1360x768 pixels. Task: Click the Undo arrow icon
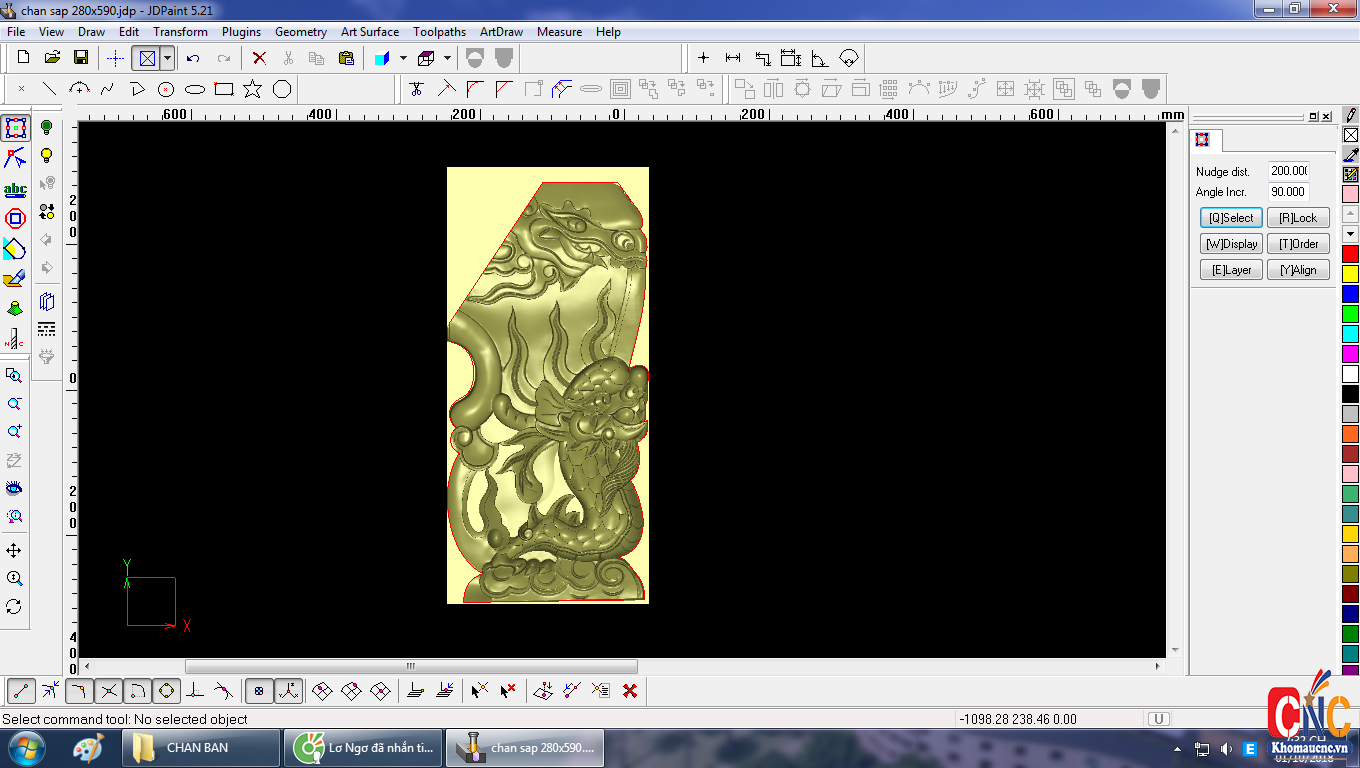click(193, 58)
